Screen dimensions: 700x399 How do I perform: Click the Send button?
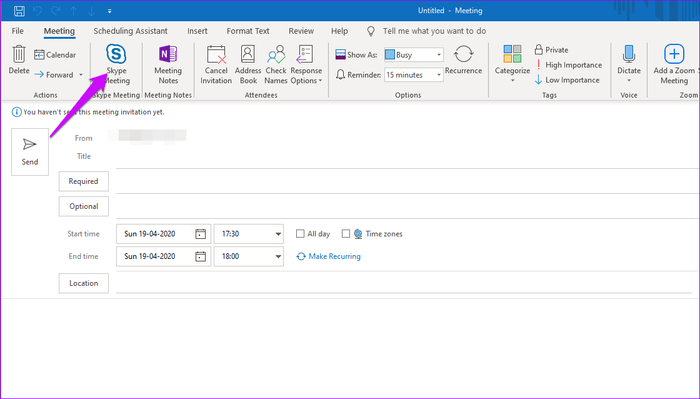point(30,152)
